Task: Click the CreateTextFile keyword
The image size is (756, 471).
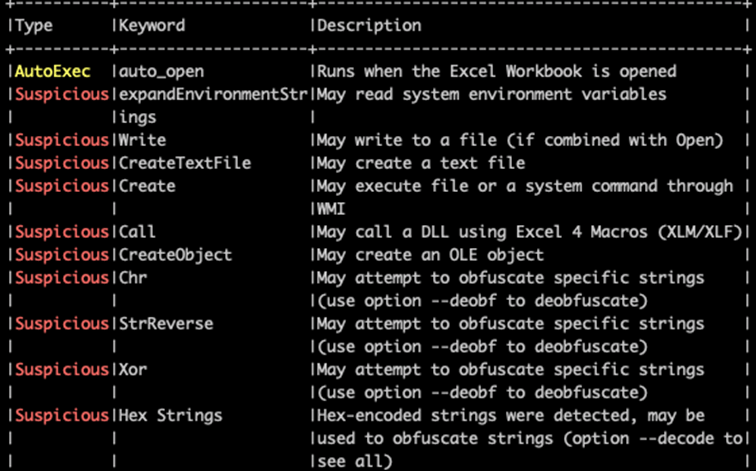Action: tap(185, 163)
